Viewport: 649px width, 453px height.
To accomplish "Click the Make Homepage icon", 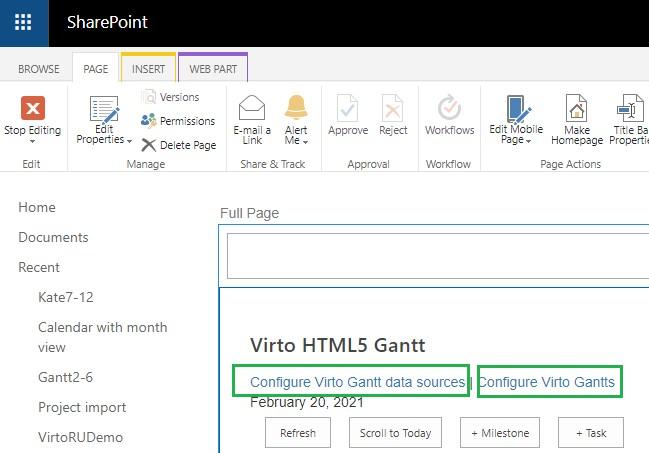I will (577, 108).
